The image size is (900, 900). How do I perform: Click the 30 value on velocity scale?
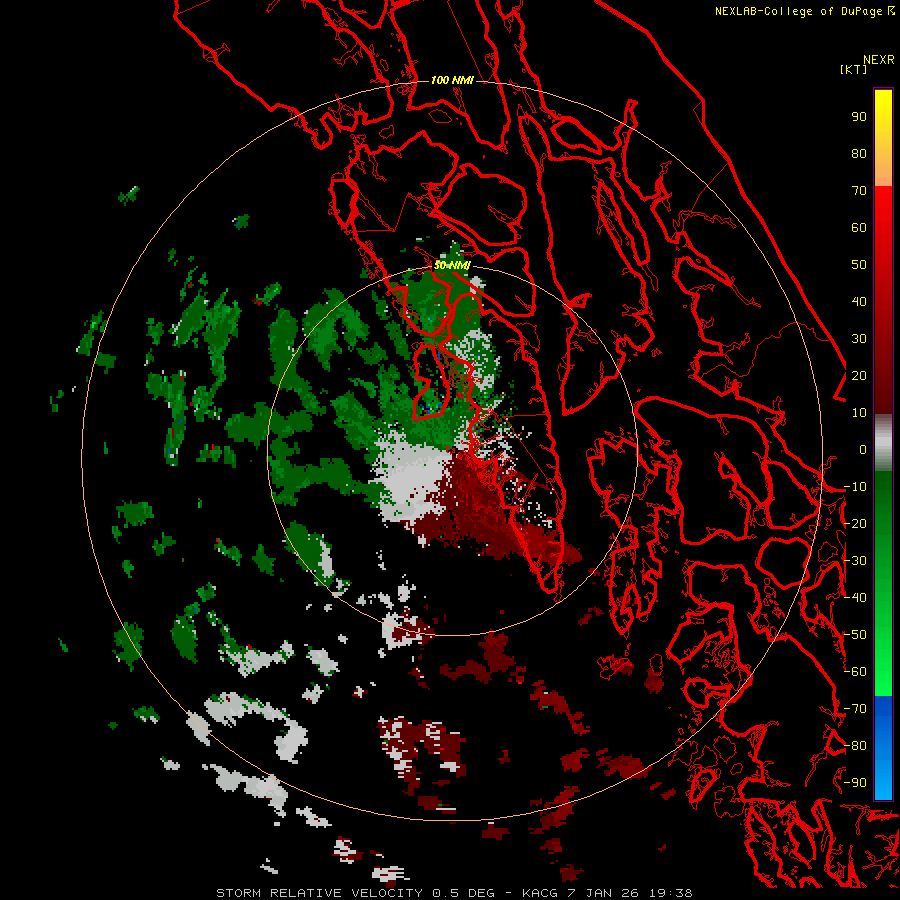[x=859, y=339]
